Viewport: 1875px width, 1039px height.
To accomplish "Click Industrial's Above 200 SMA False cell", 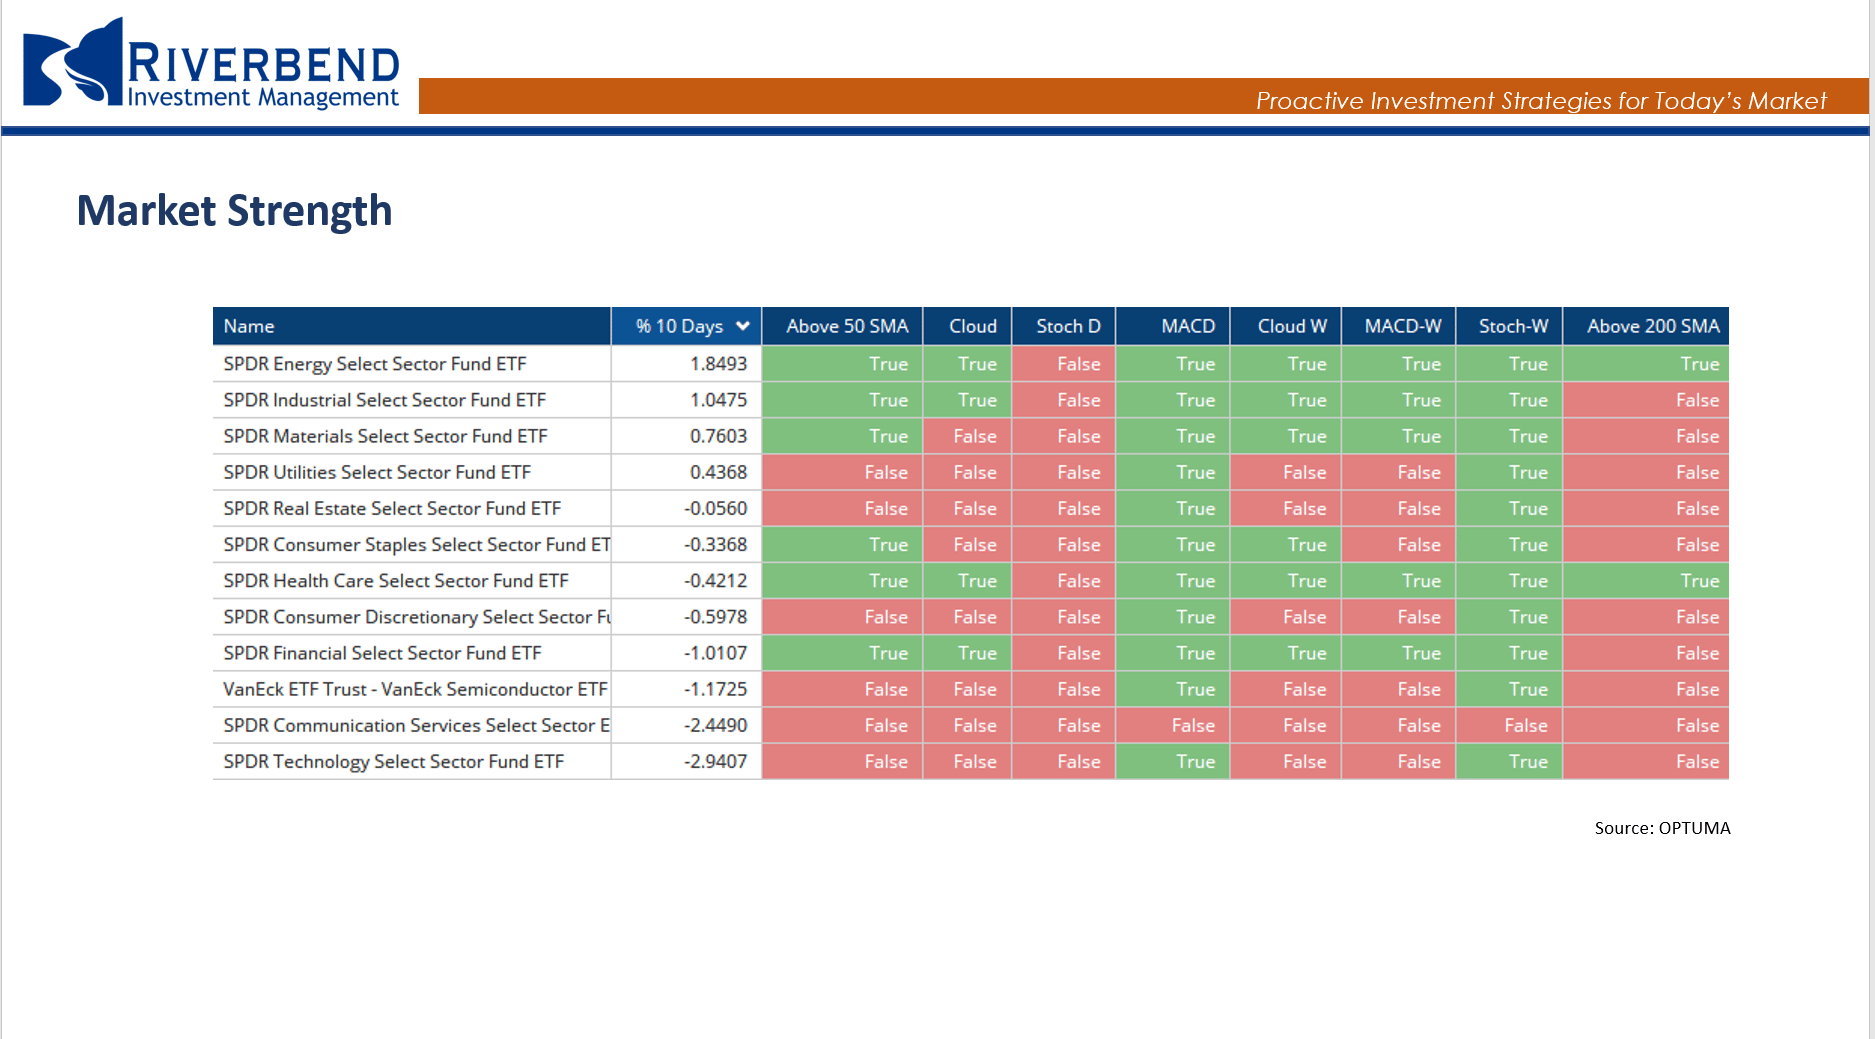I will coord(1646,400).
